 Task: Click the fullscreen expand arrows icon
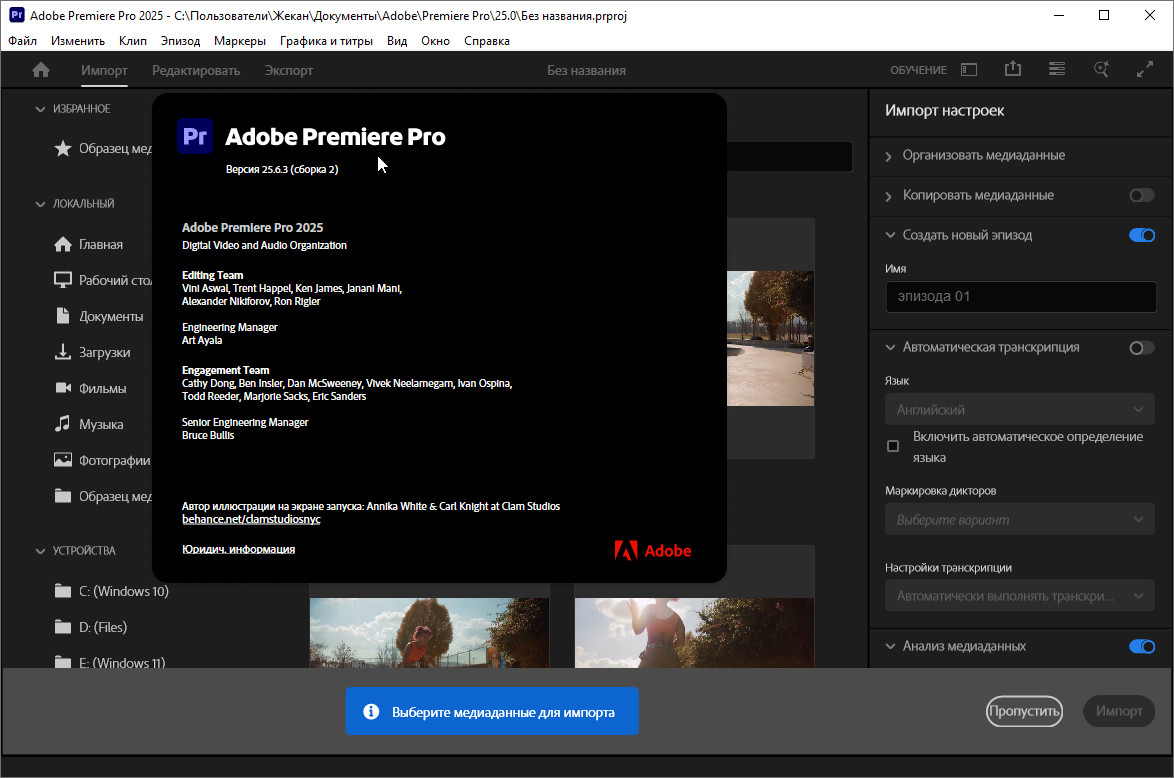coord(1145,70)
